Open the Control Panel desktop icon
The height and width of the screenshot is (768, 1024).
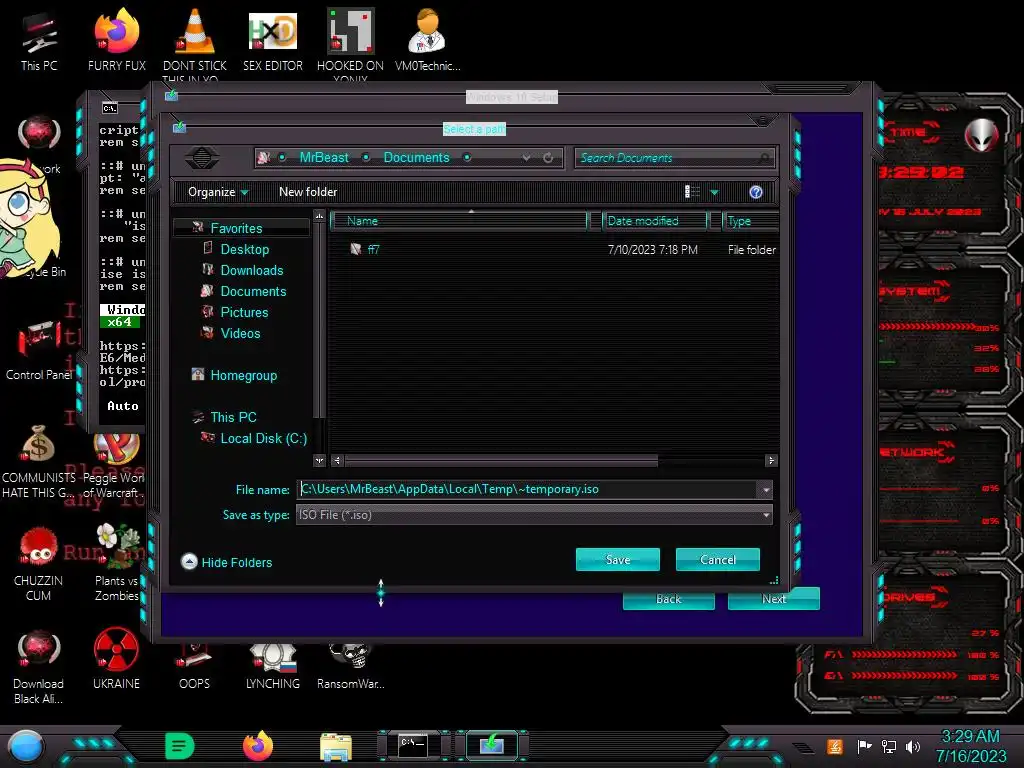[x=39, y=351]
